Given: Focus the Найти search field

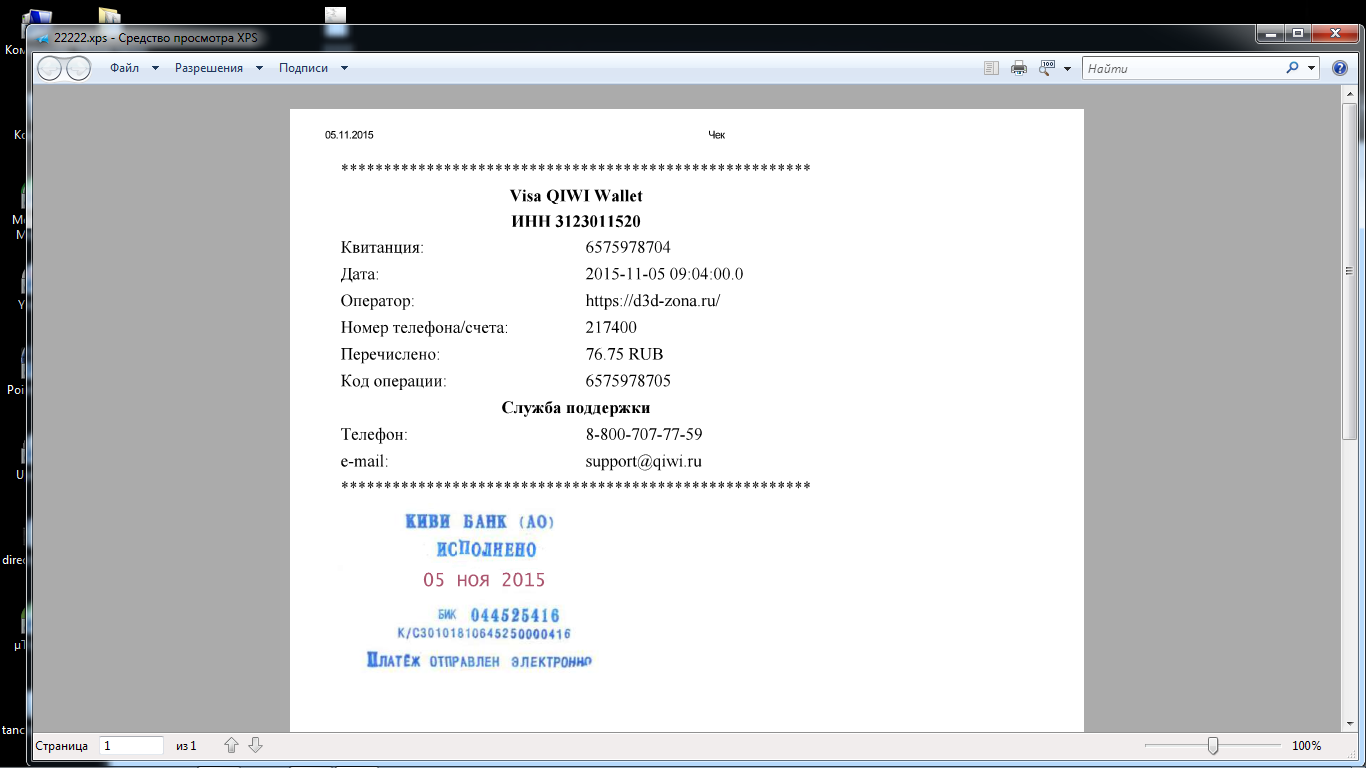Looking at the screenshot, I should pyautogui.click(x=1182, y=69).
